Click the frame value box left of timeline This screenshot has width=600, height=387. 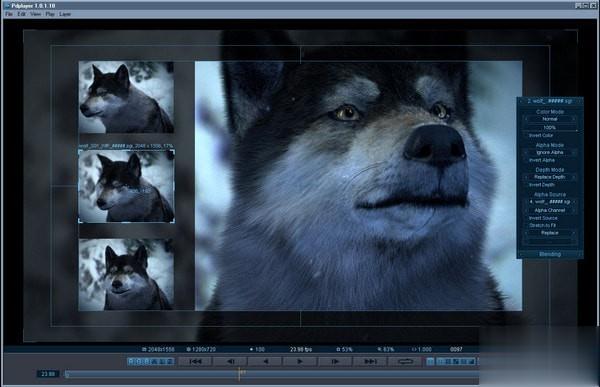pyautogui.click(x=48, y=374)
